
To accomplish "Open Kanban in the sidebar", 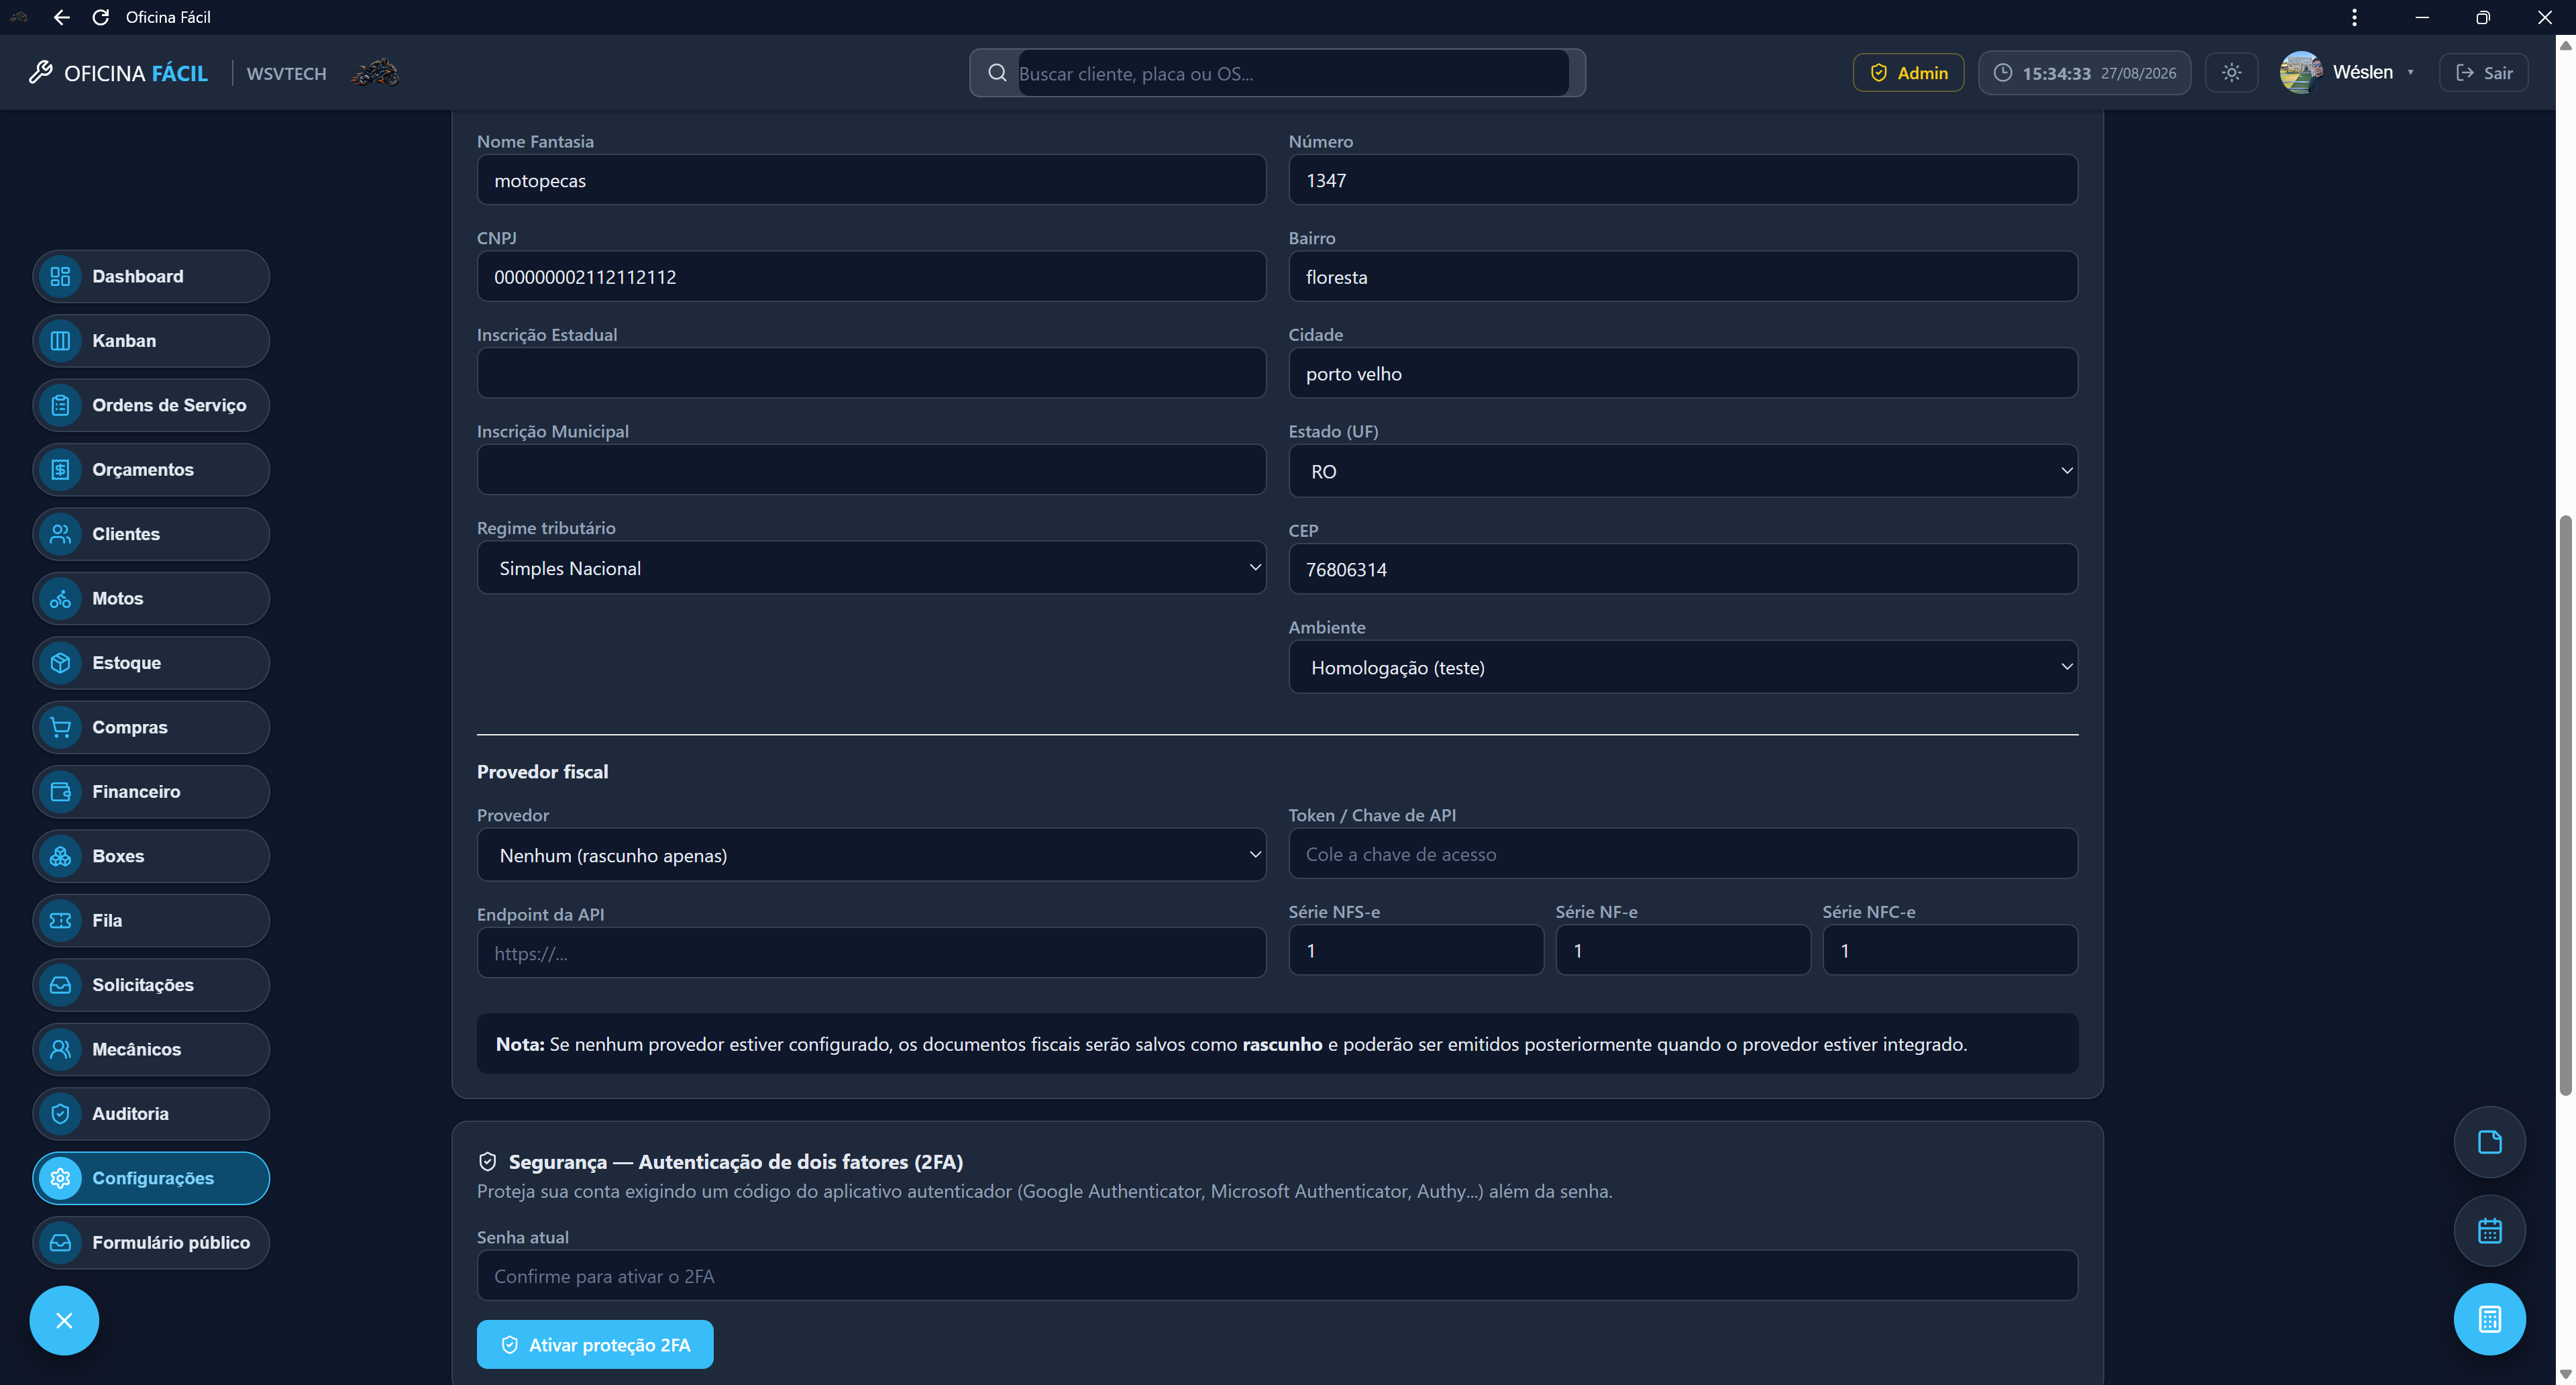I will 151,341.
